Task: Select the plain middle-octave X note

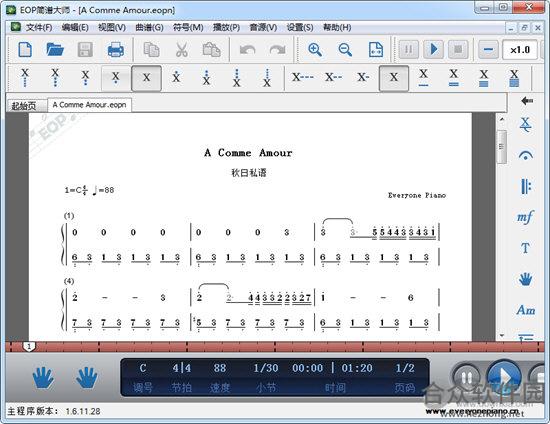Action: pyautogui.click(x=146, y=78)
